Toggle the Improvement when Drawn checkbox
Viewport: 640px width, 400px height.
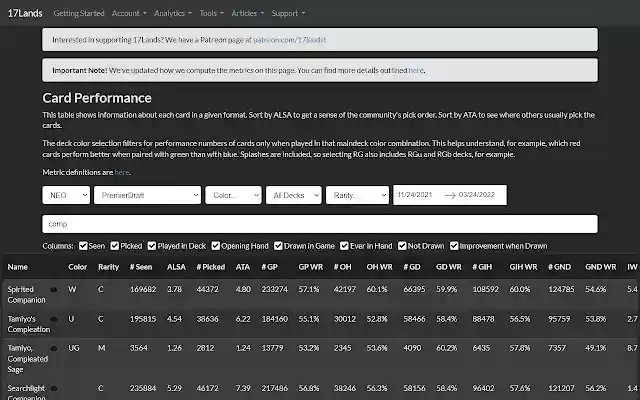454,246
